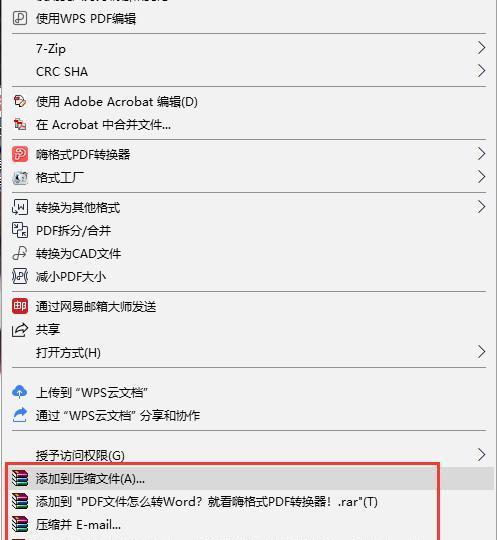The width and height of the screenshot is (497, 540).
Task: Click the PDF拆分/合并 icon
Action: click(x=20, y=230)
